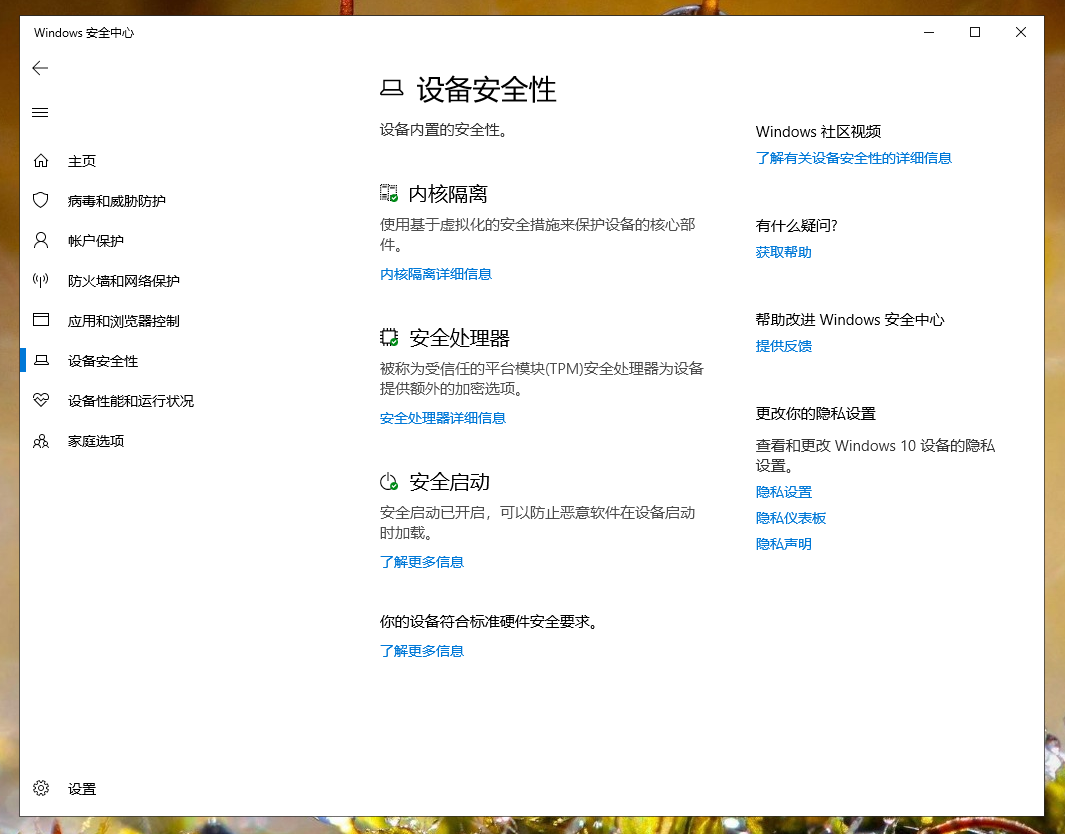Open 防火墙和网络保护 page
Screen dimensions: 1065x834
point(124,281)
